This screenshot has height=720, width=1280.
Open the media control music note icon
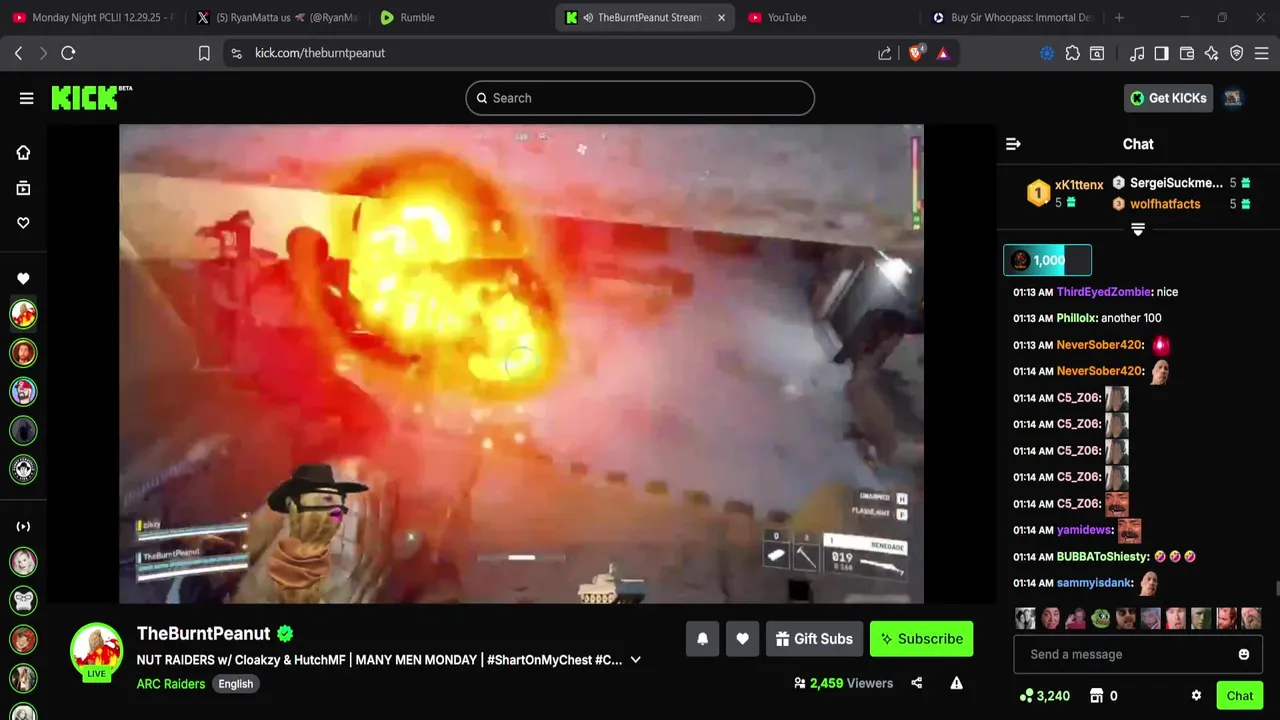[x=1137, y=53]
